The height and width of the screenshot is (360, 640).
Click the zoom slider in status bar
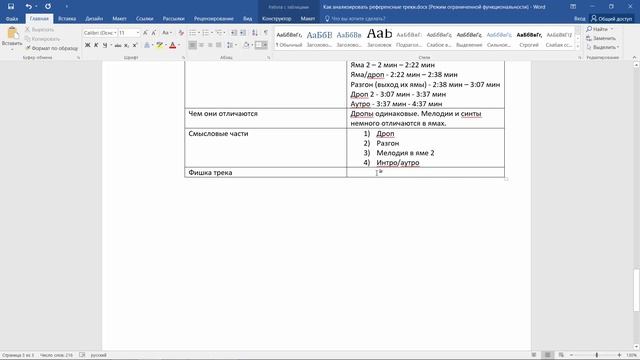pyautogui.click(x=597, y=355)
